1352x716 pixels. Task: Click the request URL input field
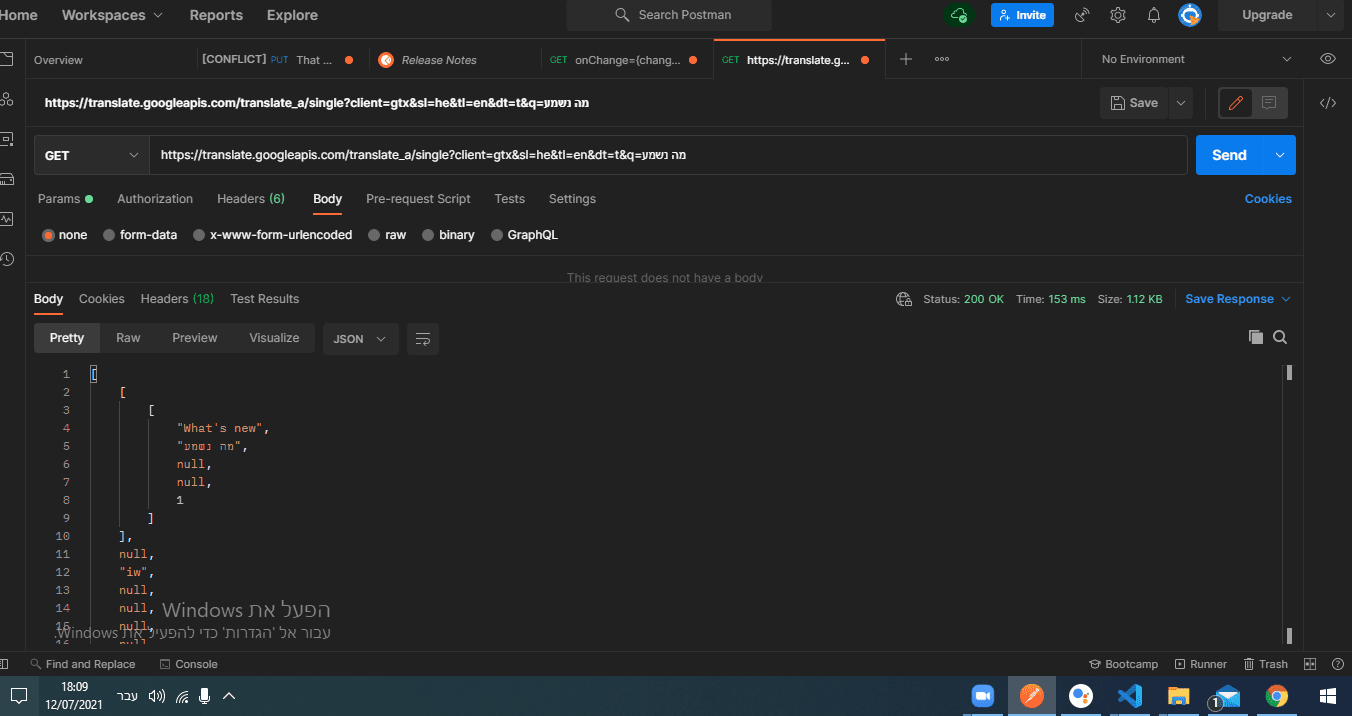pos(668,155)
